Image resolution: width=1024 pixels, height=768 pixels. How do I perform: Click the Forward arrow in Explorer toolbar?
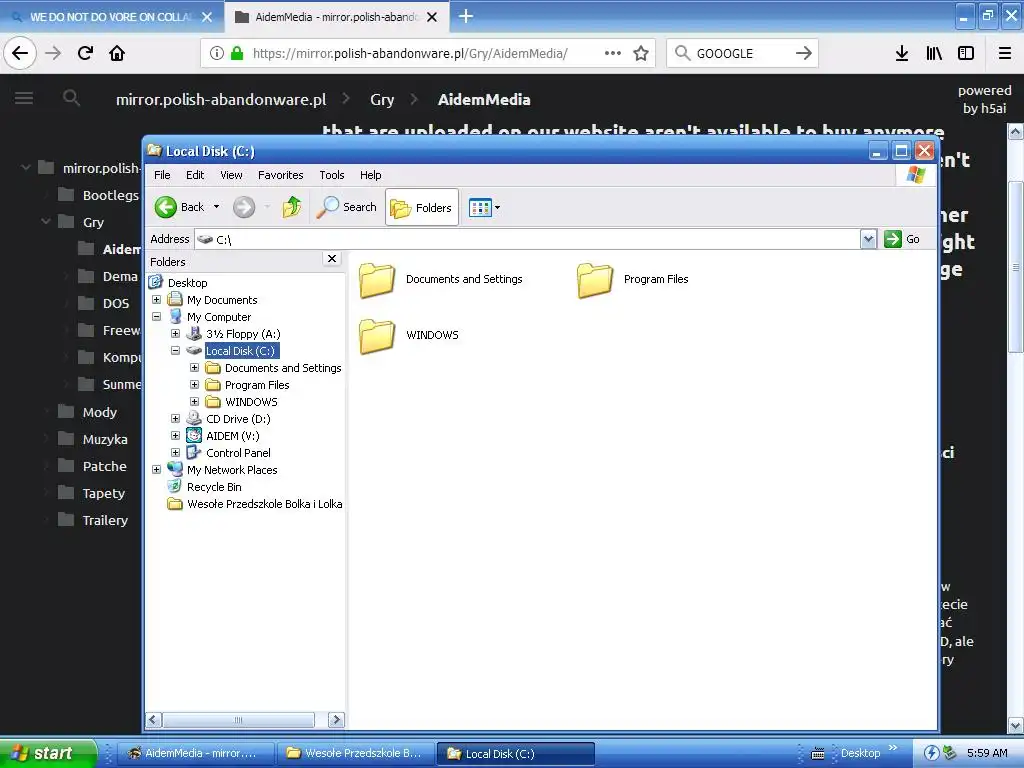pos(244,207)
